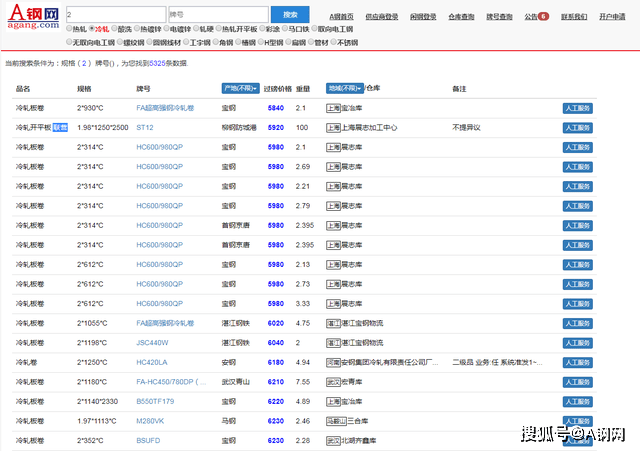The width and height of the screenshot is (640, 451).
Task: Click 上海展志加工中心 warehouse text
Action: click(x=369, y=128)
